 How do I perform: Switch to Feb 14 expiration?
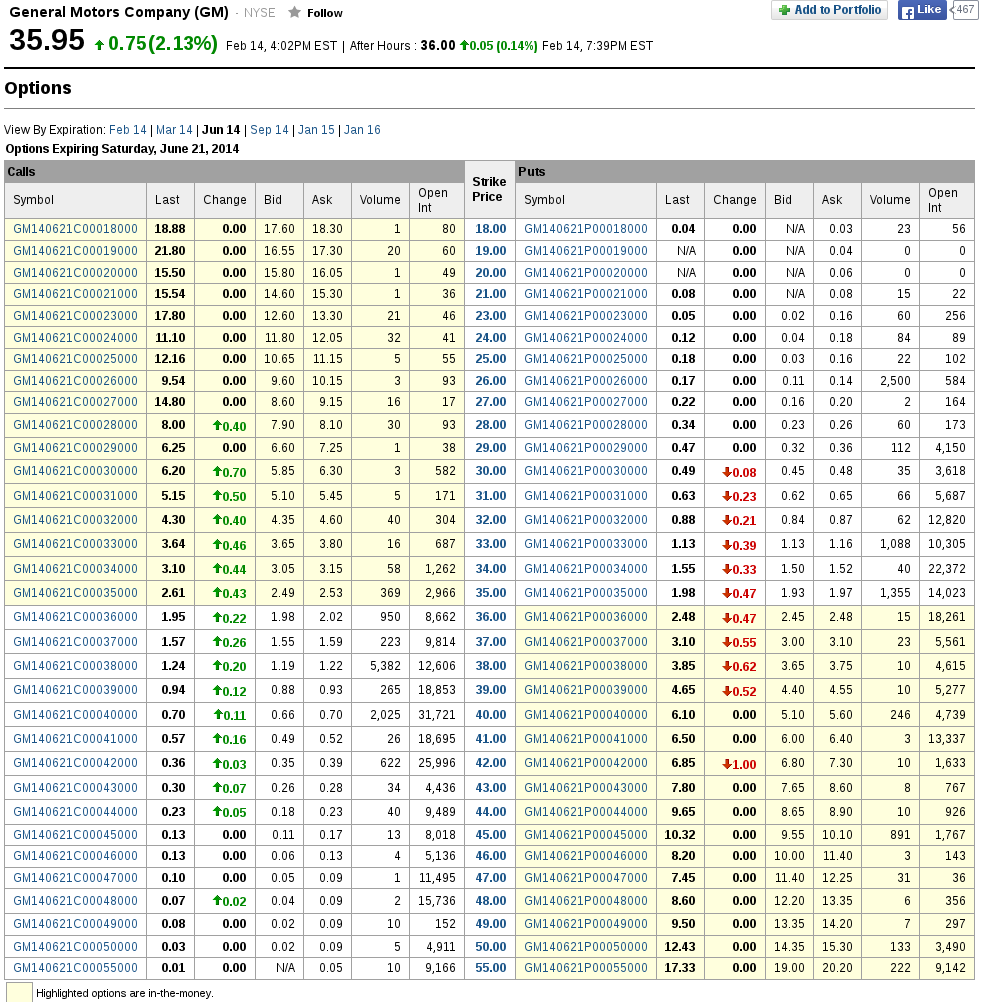128,130
